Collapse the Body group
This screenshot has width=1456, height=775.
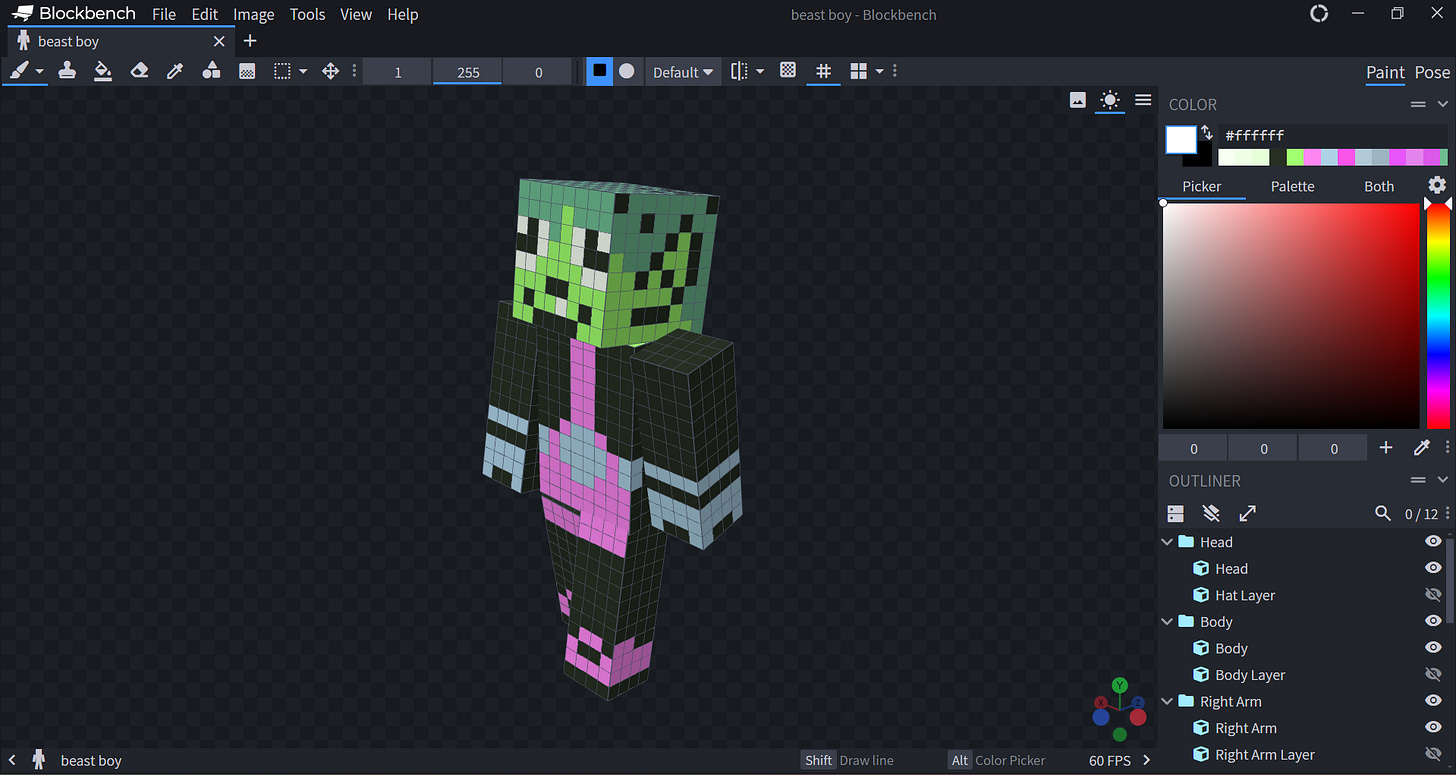(x=1167, y=622)
